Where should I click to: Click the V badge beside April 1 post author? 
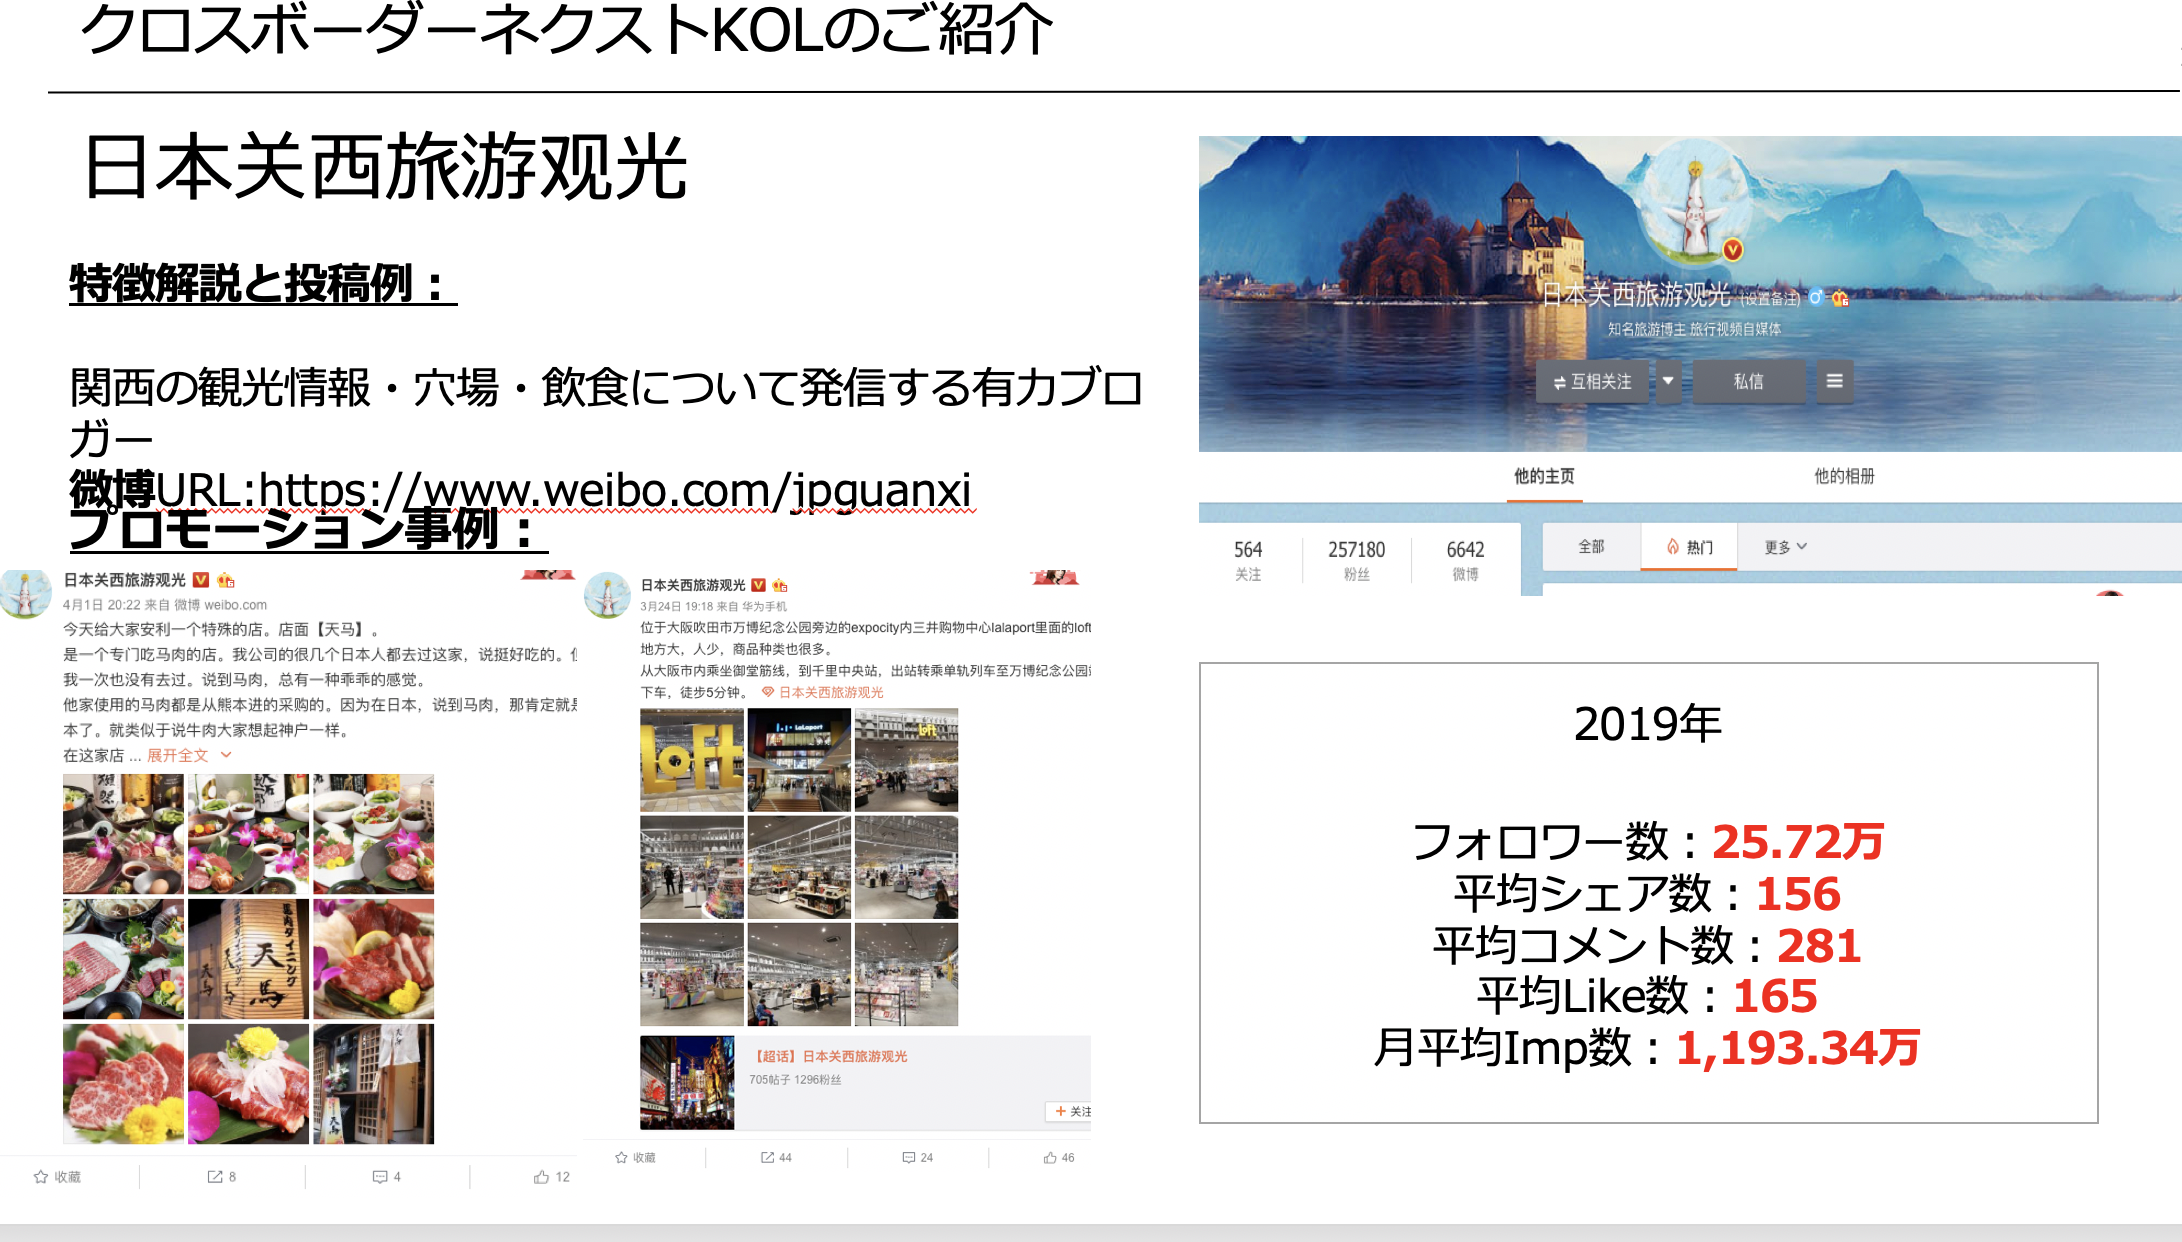[201, 580]
